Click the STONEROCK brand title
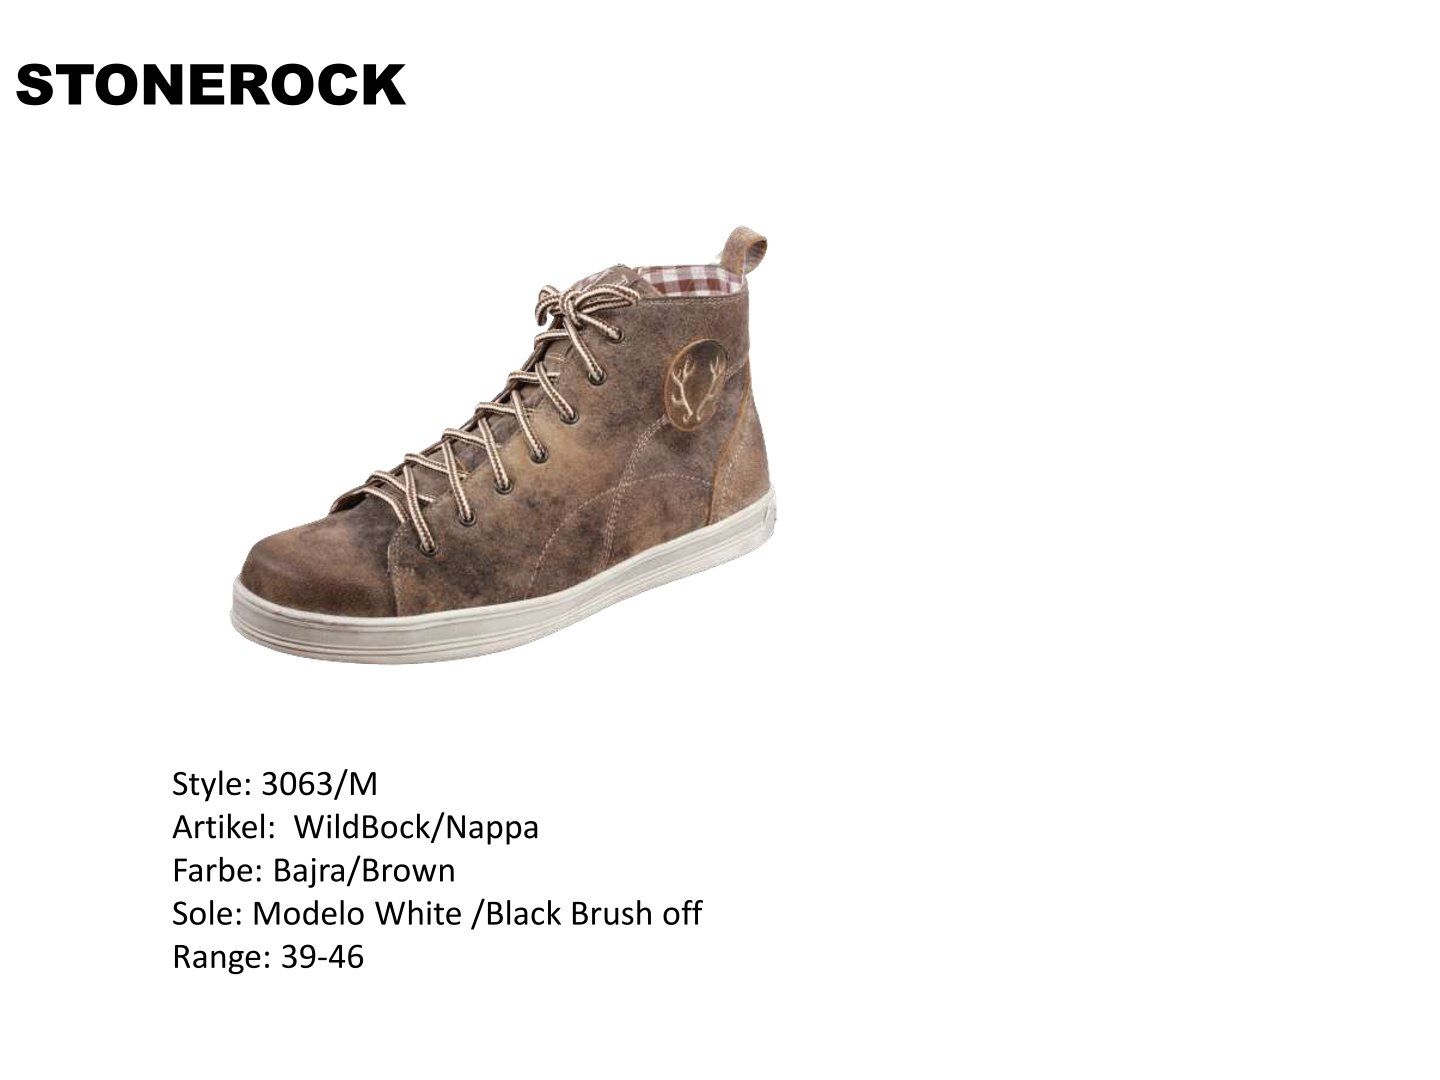Screen dimensions: 1440x1080 (x=210, y=85)
